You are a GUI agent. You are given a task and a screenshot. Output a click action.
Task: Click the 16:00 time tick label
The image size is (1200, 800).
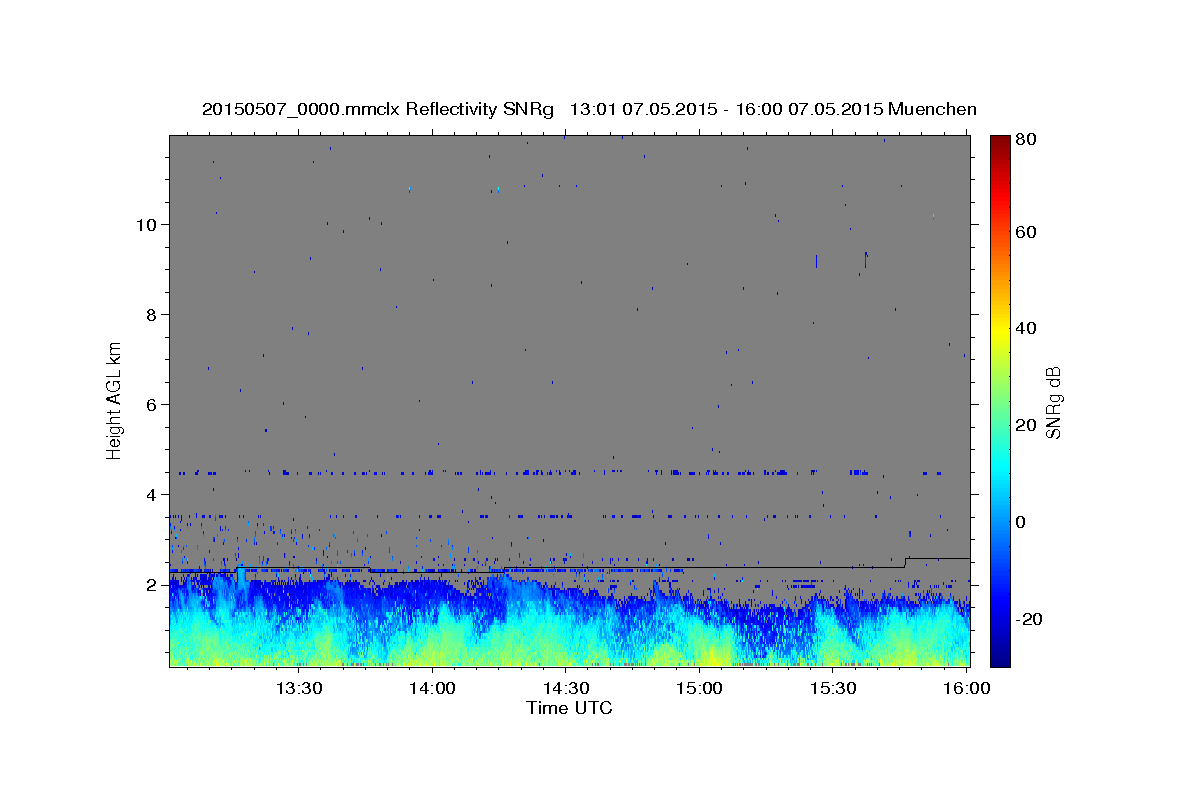click(966, 689)
